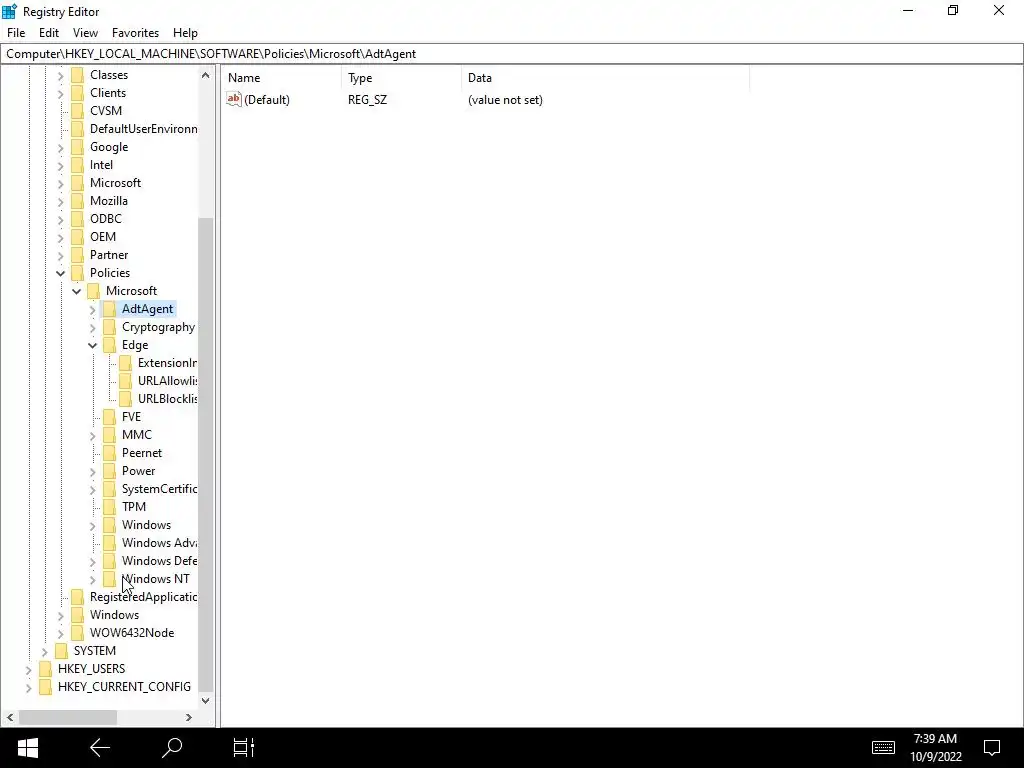Click the (Default) string value icon
1024x768 pixels.
tap(234, 99)
